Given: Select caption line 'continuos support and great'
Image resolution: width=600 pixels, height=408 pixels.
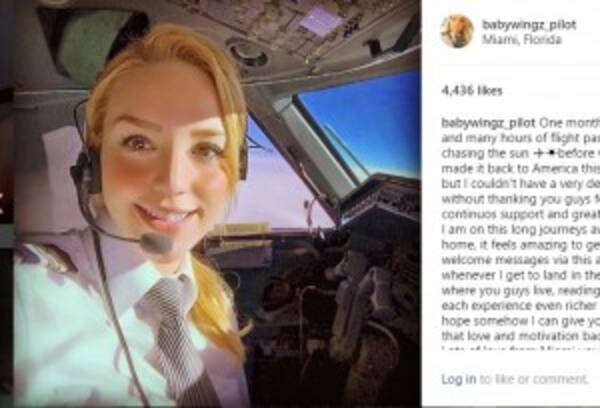Looking at the screenshot, I should [521, 214].
